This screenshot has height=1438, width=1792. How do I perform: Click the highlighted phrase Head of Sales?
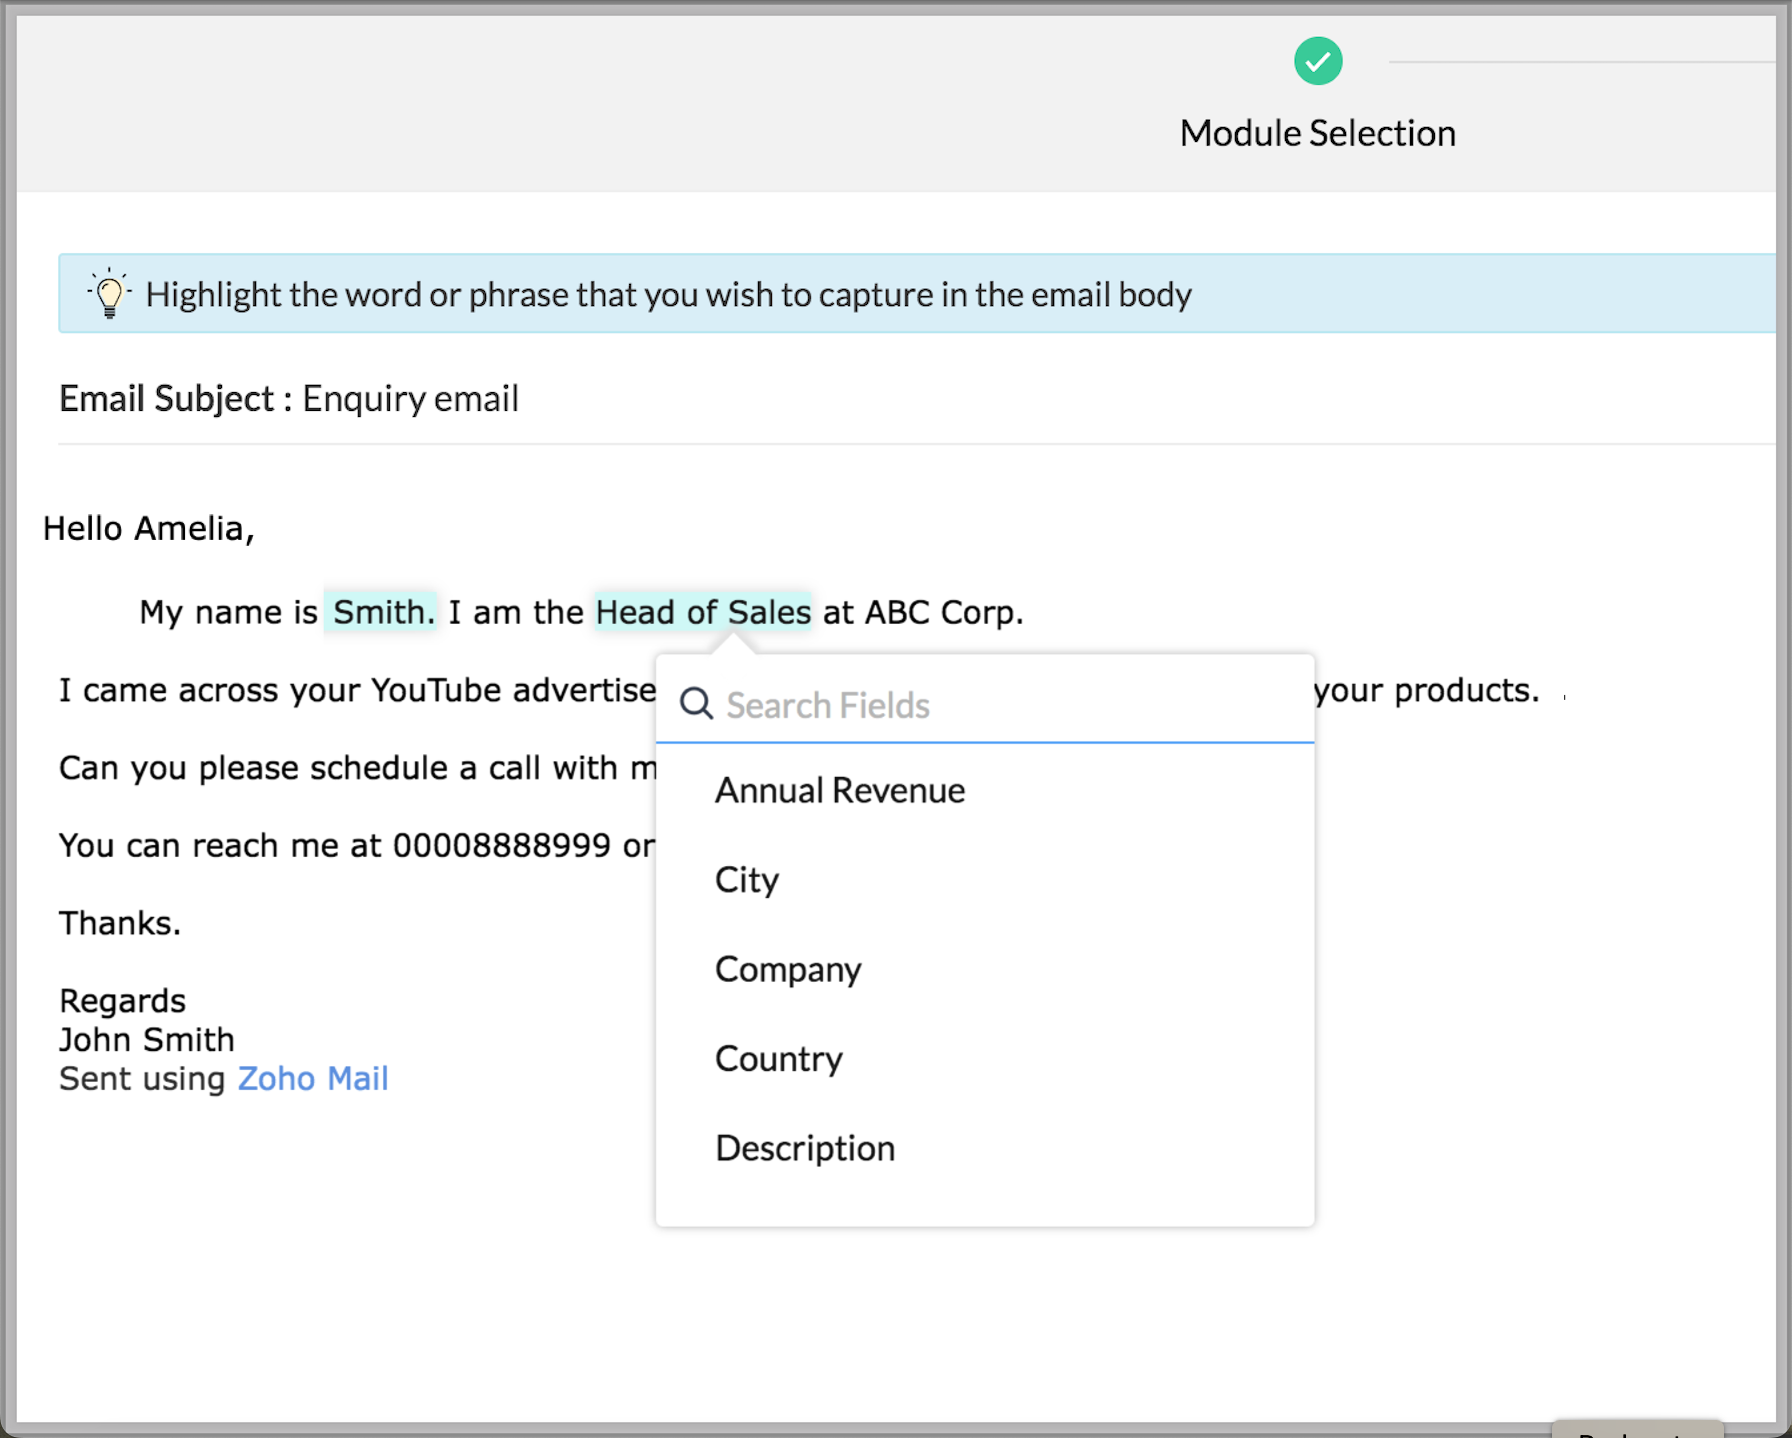click(702, 612)
